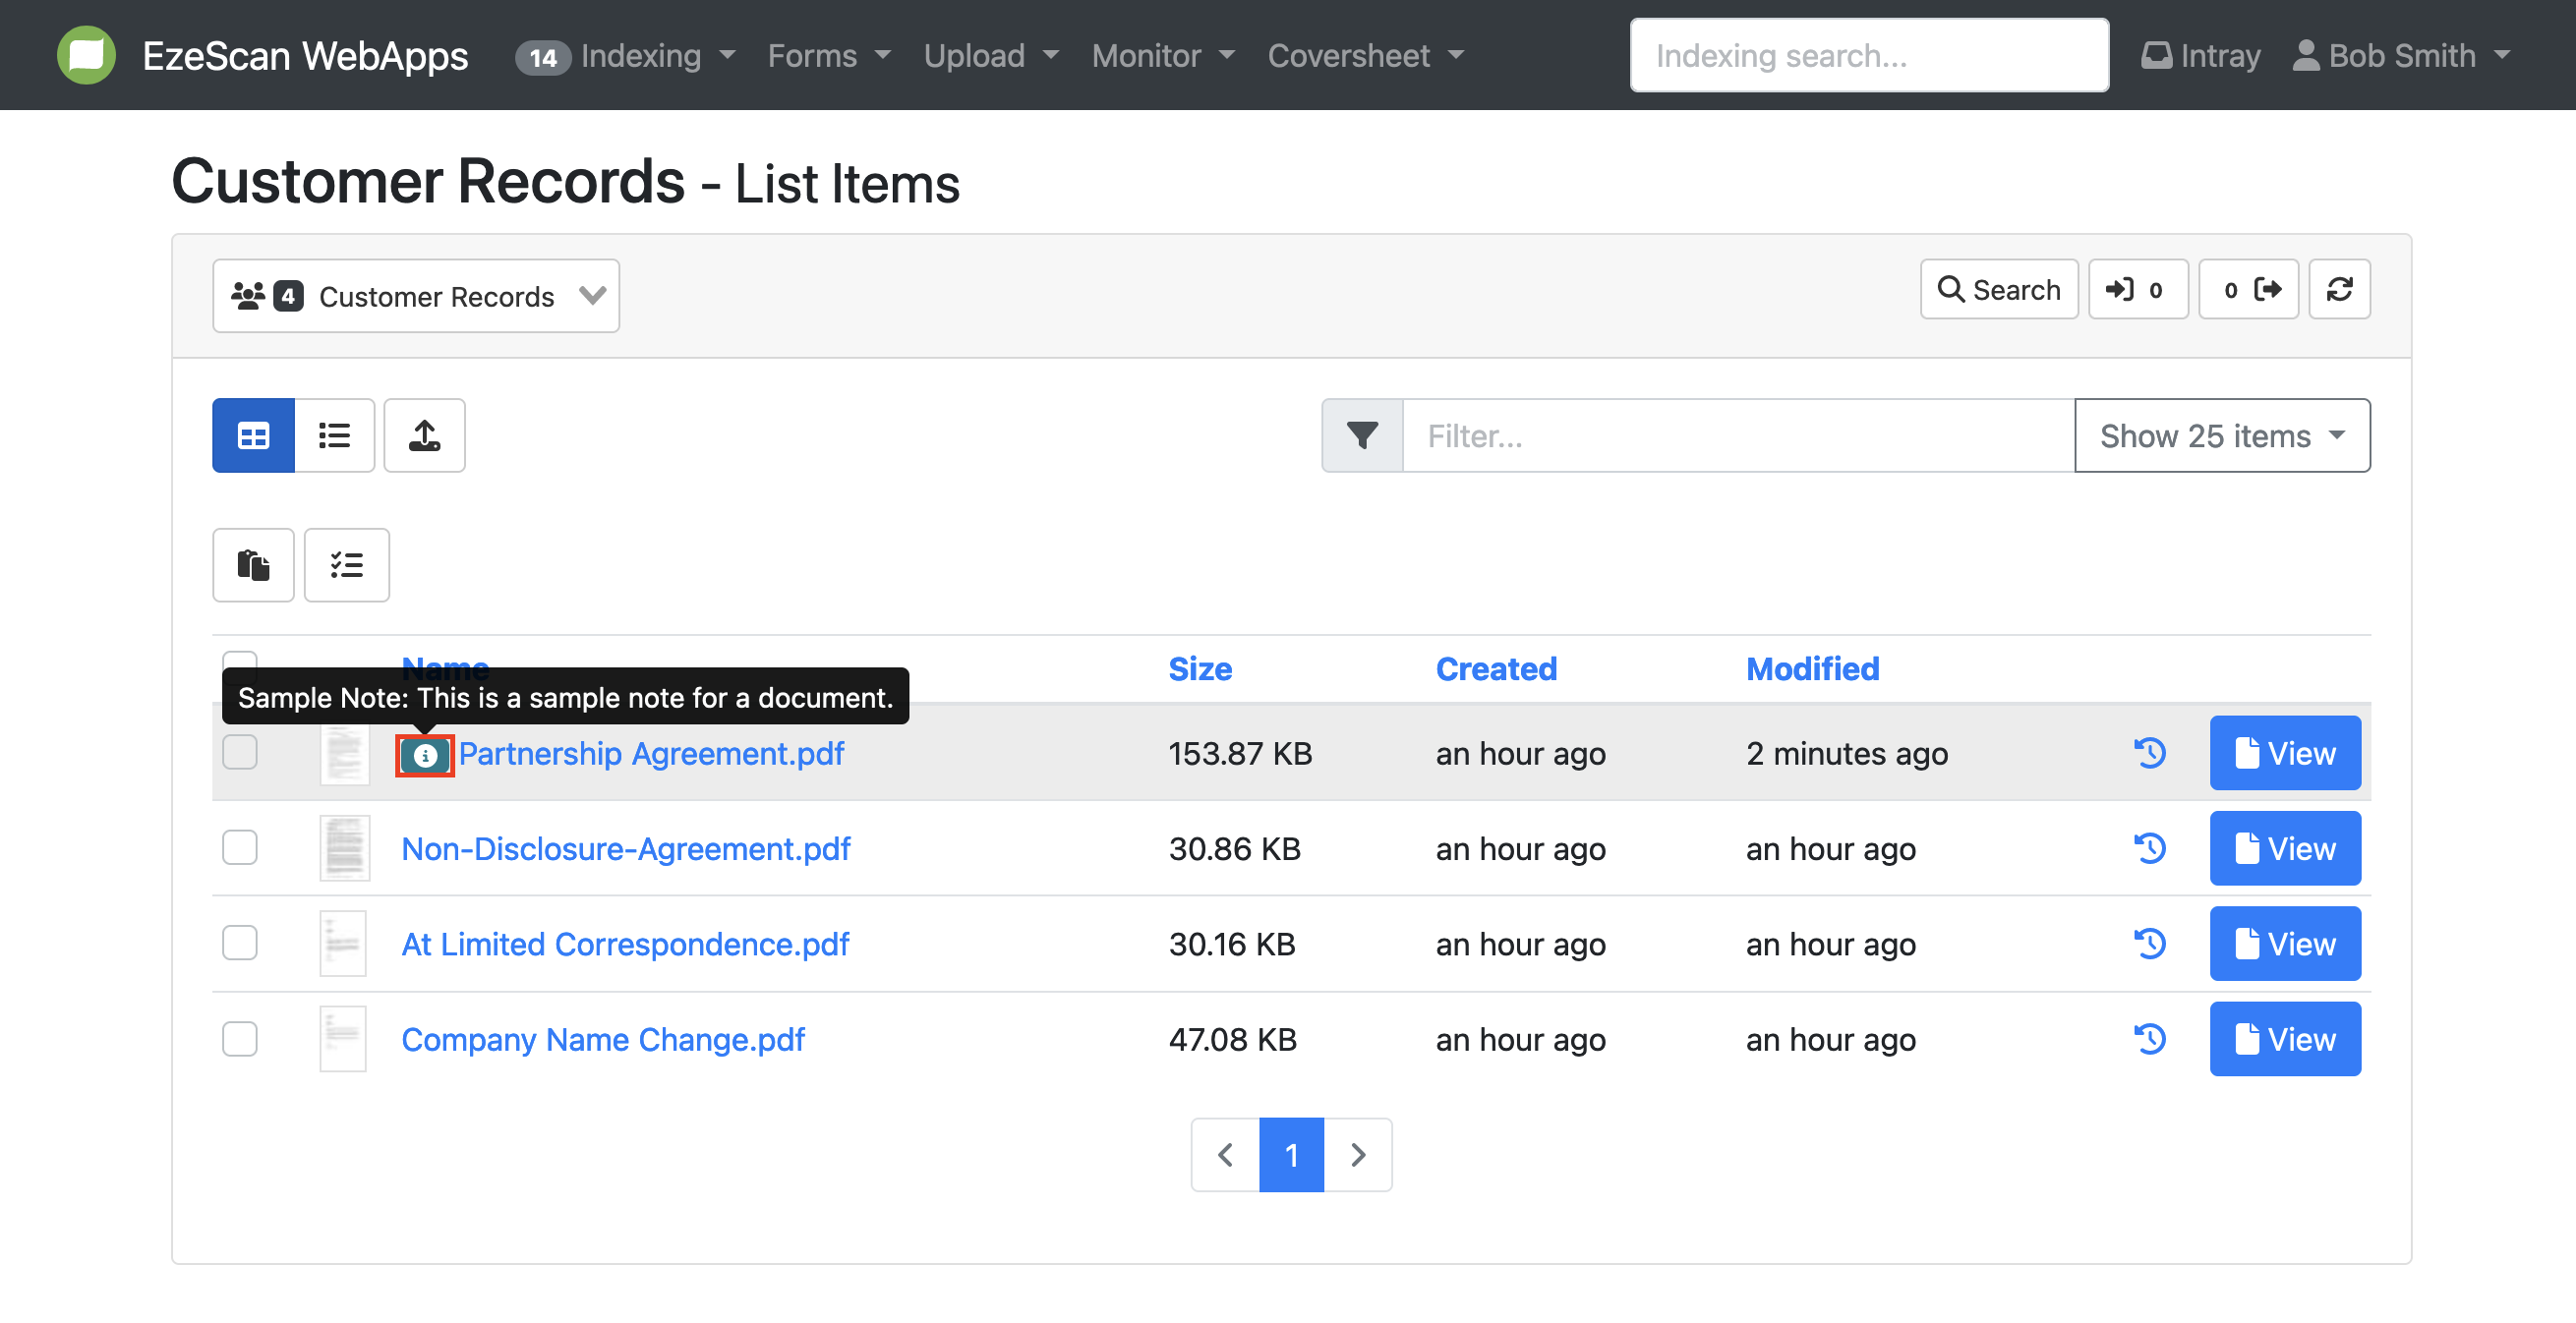
Task: Click the paste clipboard icon button
Action: tap(253, 565)
